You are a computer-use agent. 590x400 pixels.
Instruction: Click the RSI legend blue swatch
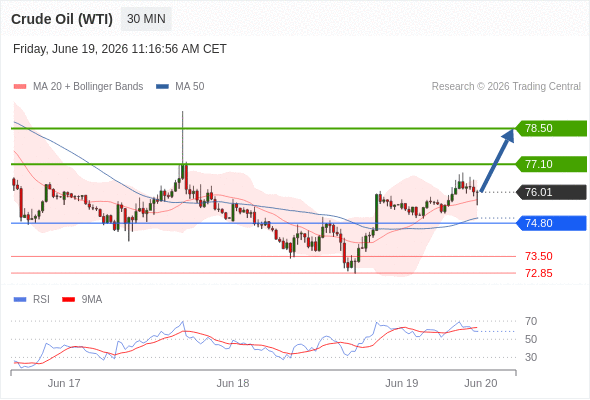pyautogui.click(x=20, y=300)
